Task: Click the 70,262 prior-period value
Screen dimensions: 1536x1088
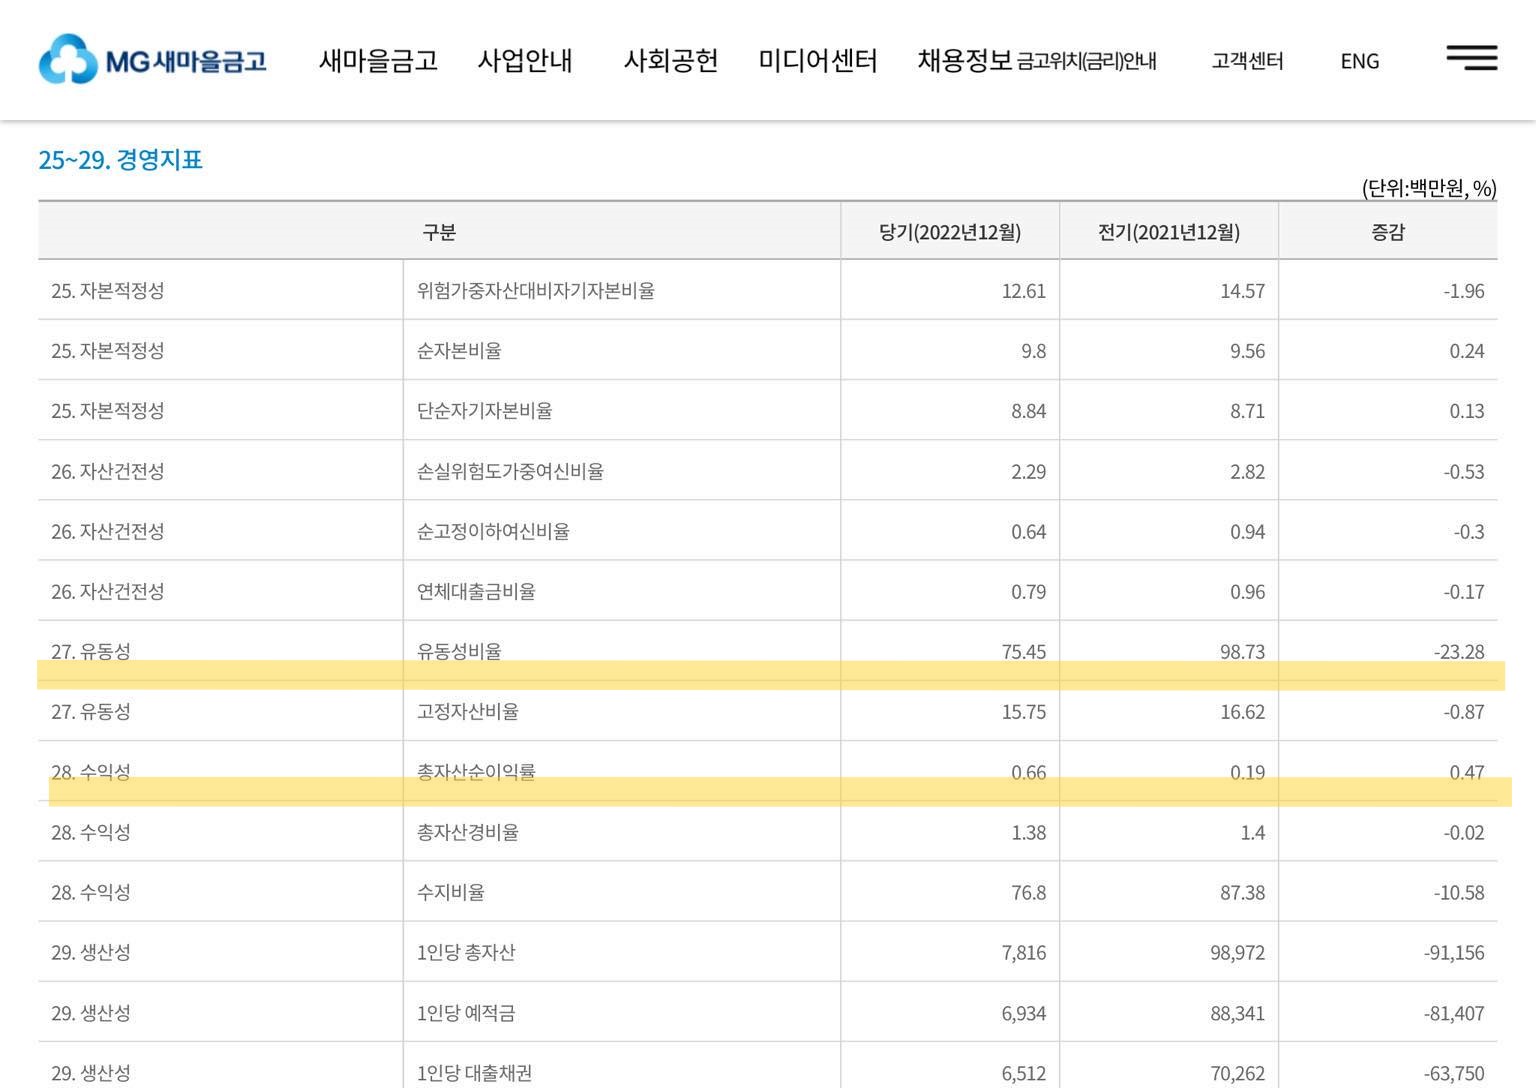Action: 1238,1074
